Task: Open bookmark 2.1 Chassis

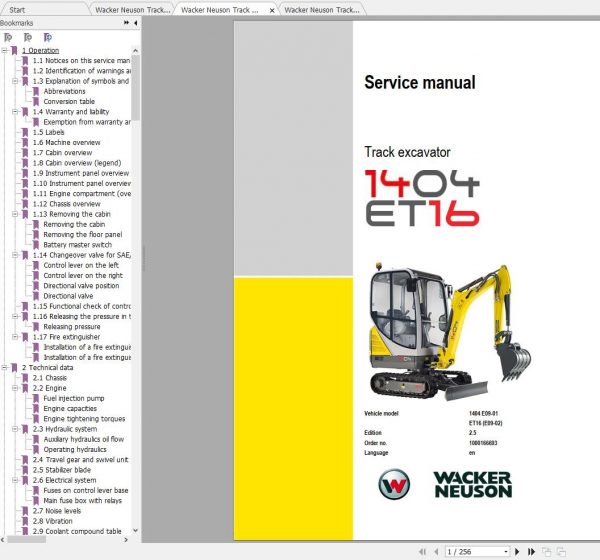Action: tap(49, 378)
